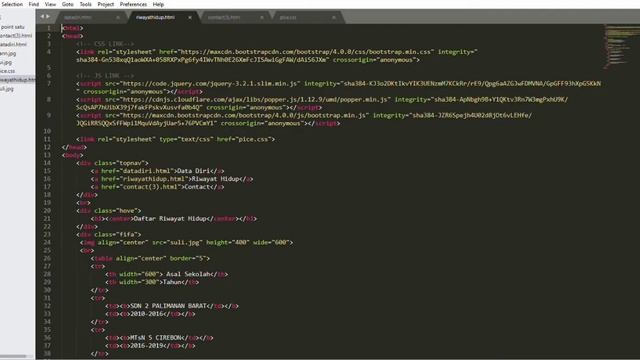Click line number 4 in the gutter
The width and height of the screenshot is (640, 360).
(x=49, y=52)
